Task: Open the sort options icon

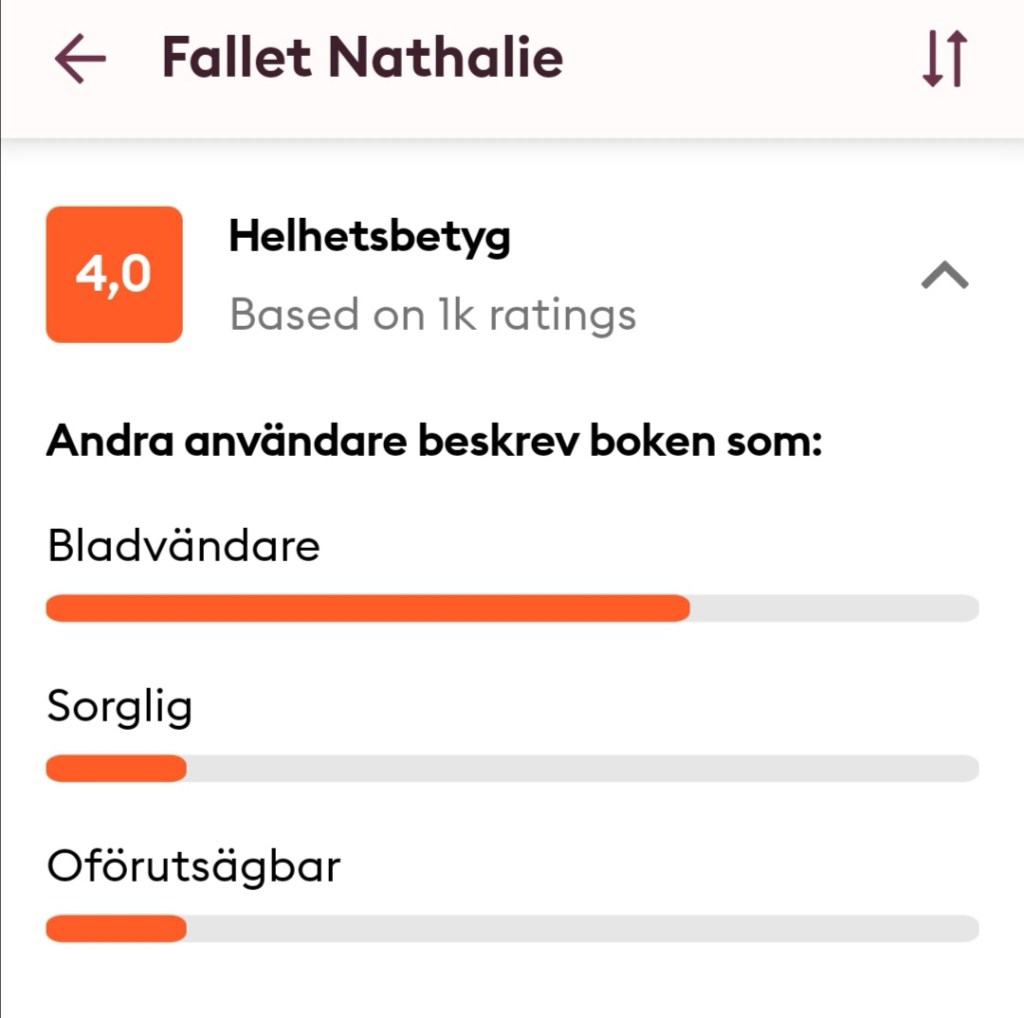Action: click(x=943, y=60)
